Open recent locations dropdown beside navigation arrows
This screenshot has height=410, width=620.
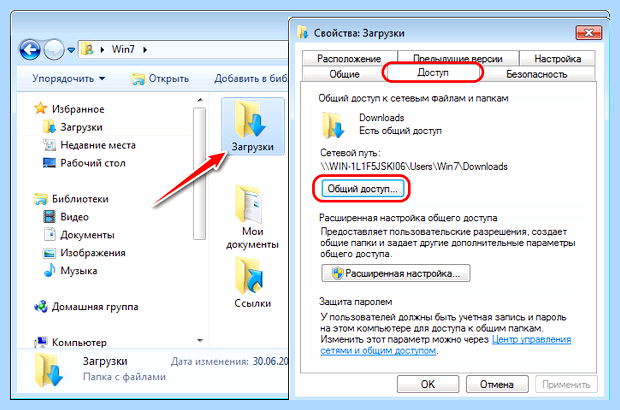tap(71, 50)
